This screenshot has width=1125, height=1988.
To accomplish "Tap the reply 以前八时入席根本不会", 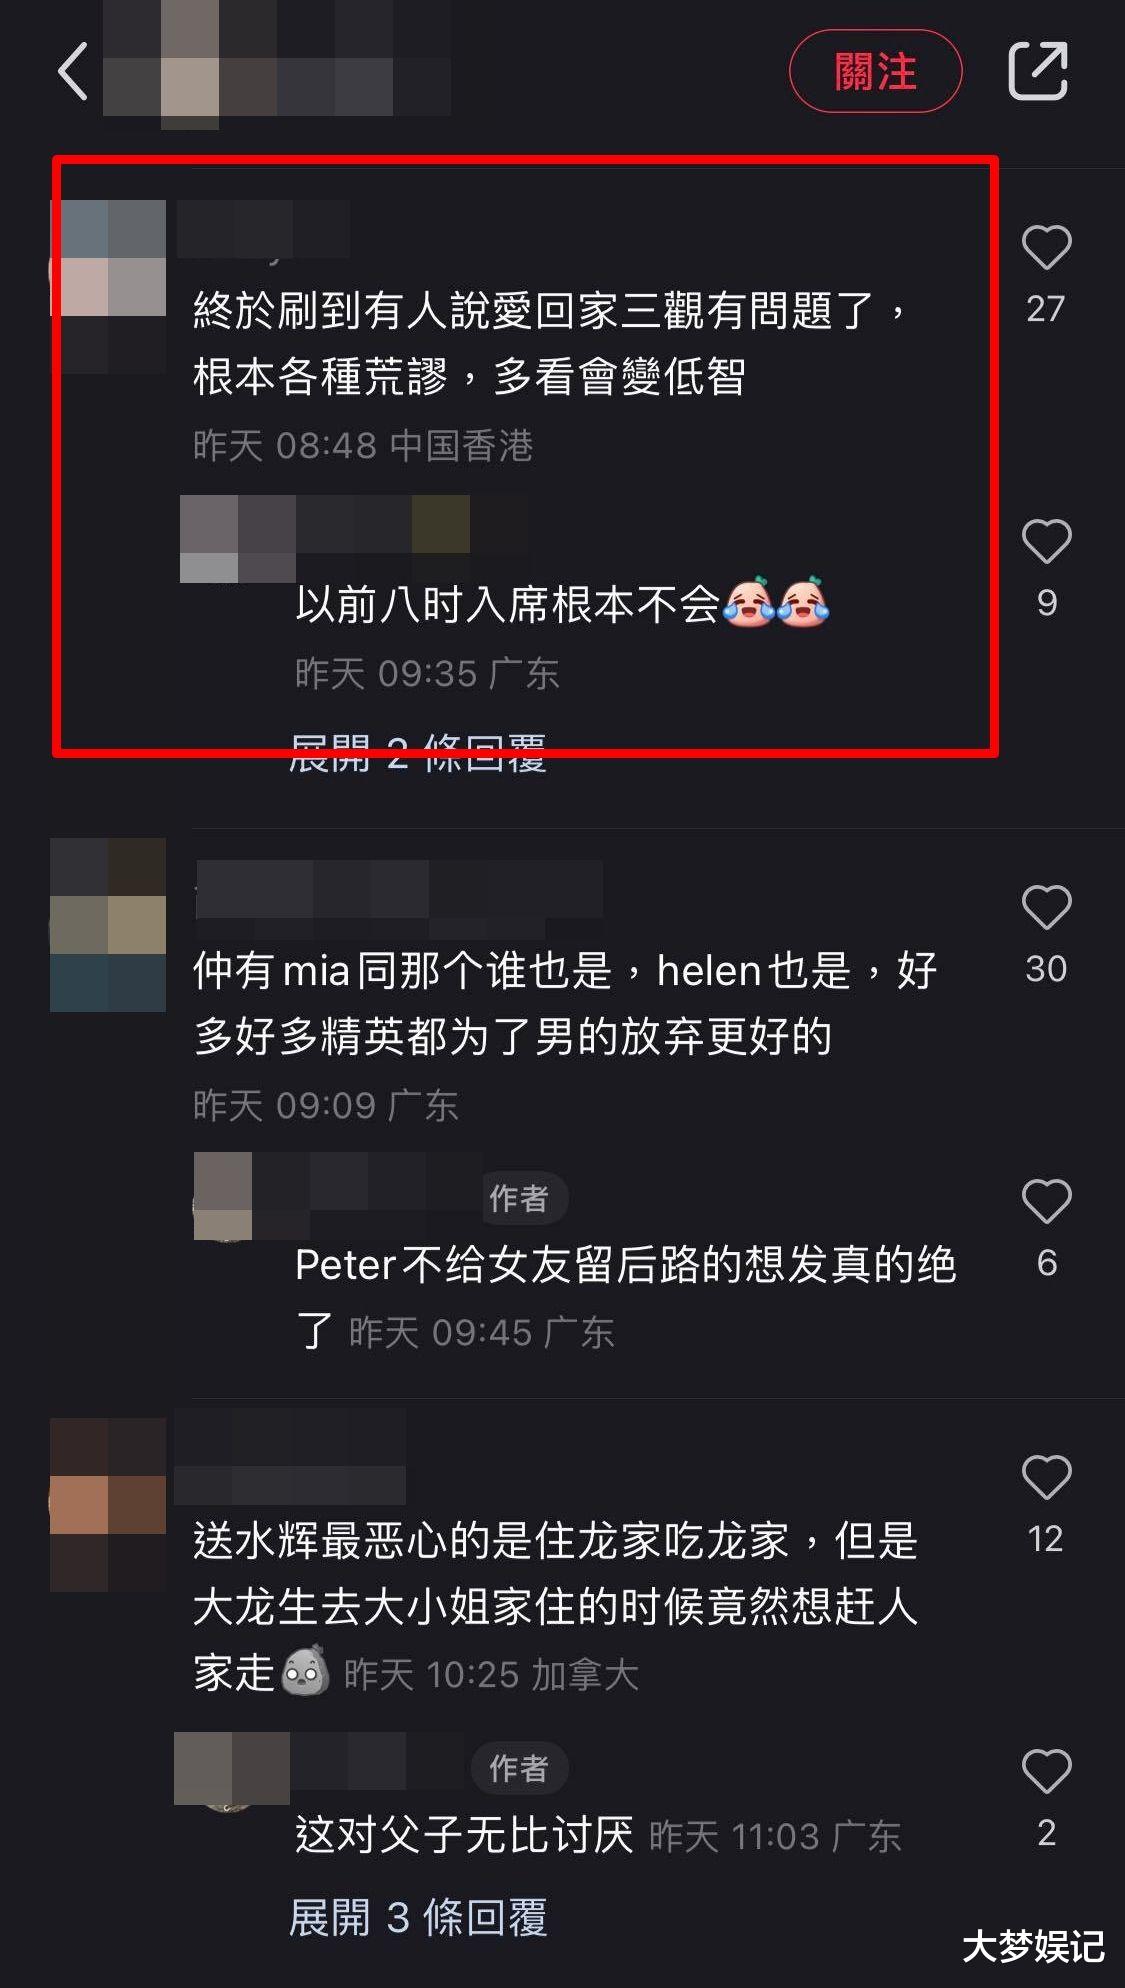I will [507, 604].
